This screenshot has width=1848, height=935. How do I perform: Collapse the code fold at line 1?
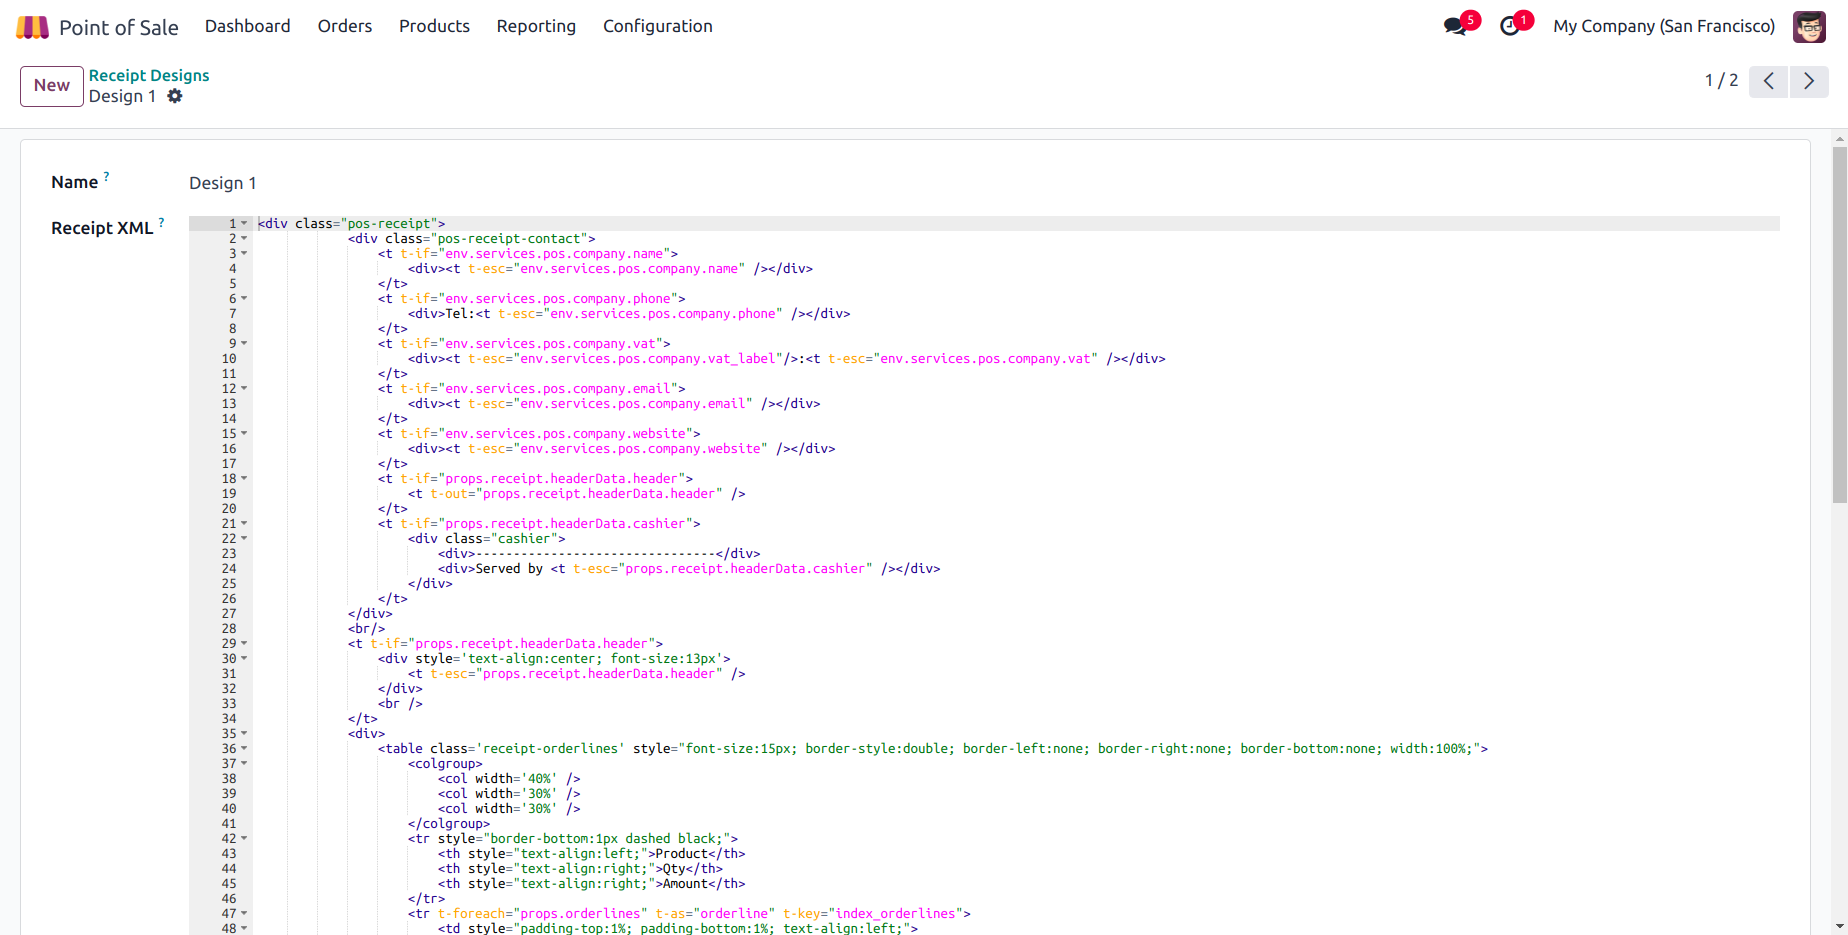(x=244, y=224)
